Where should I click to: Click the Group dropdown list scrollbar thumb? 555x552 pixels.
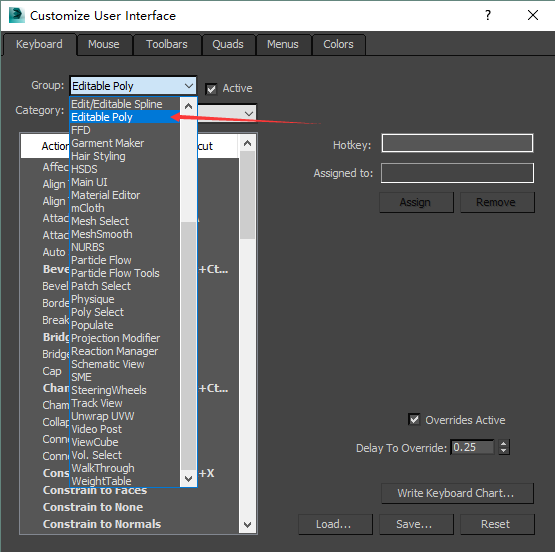coord(188,346)
